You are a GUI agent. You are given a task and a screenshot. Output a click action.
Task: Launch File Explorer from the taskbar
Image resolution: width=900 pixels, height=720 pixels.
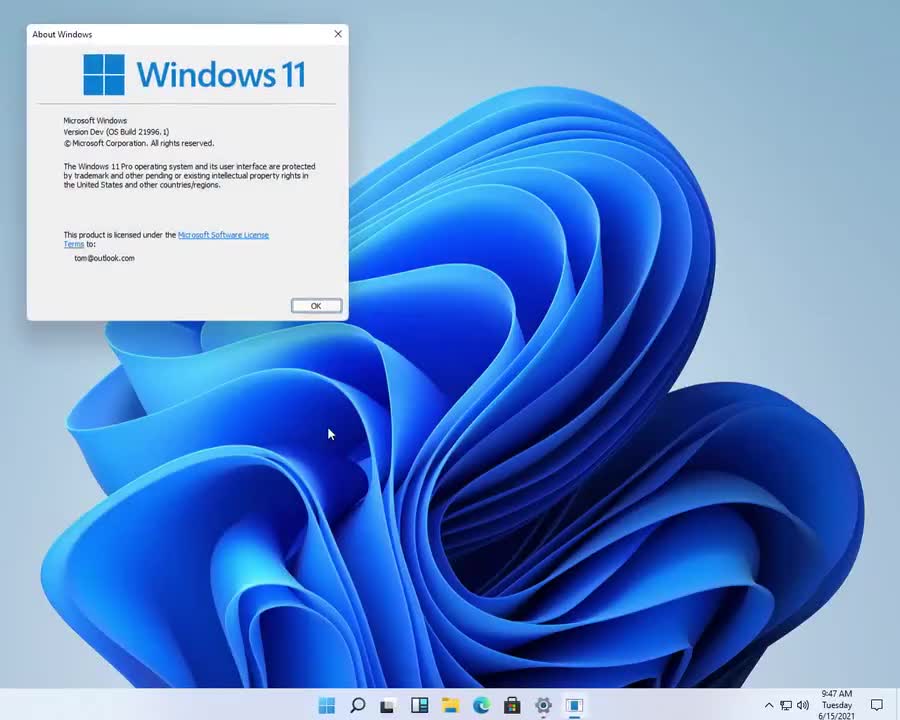coord(450,705)
